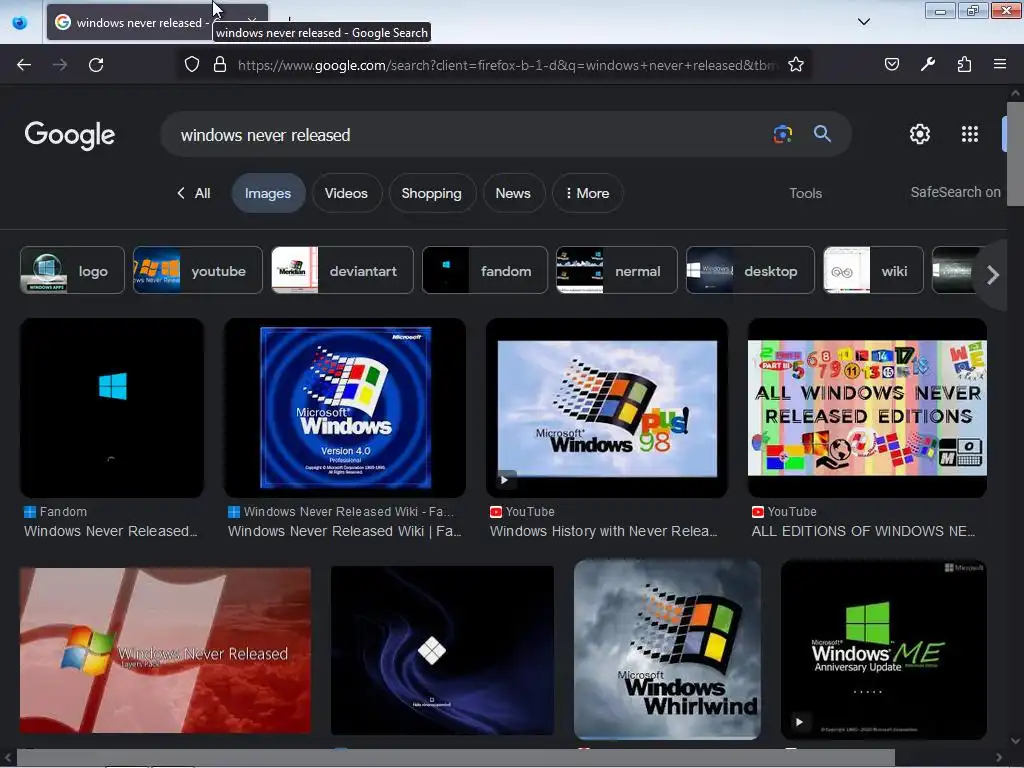Click the magnifying glass search button

point(822,134)
